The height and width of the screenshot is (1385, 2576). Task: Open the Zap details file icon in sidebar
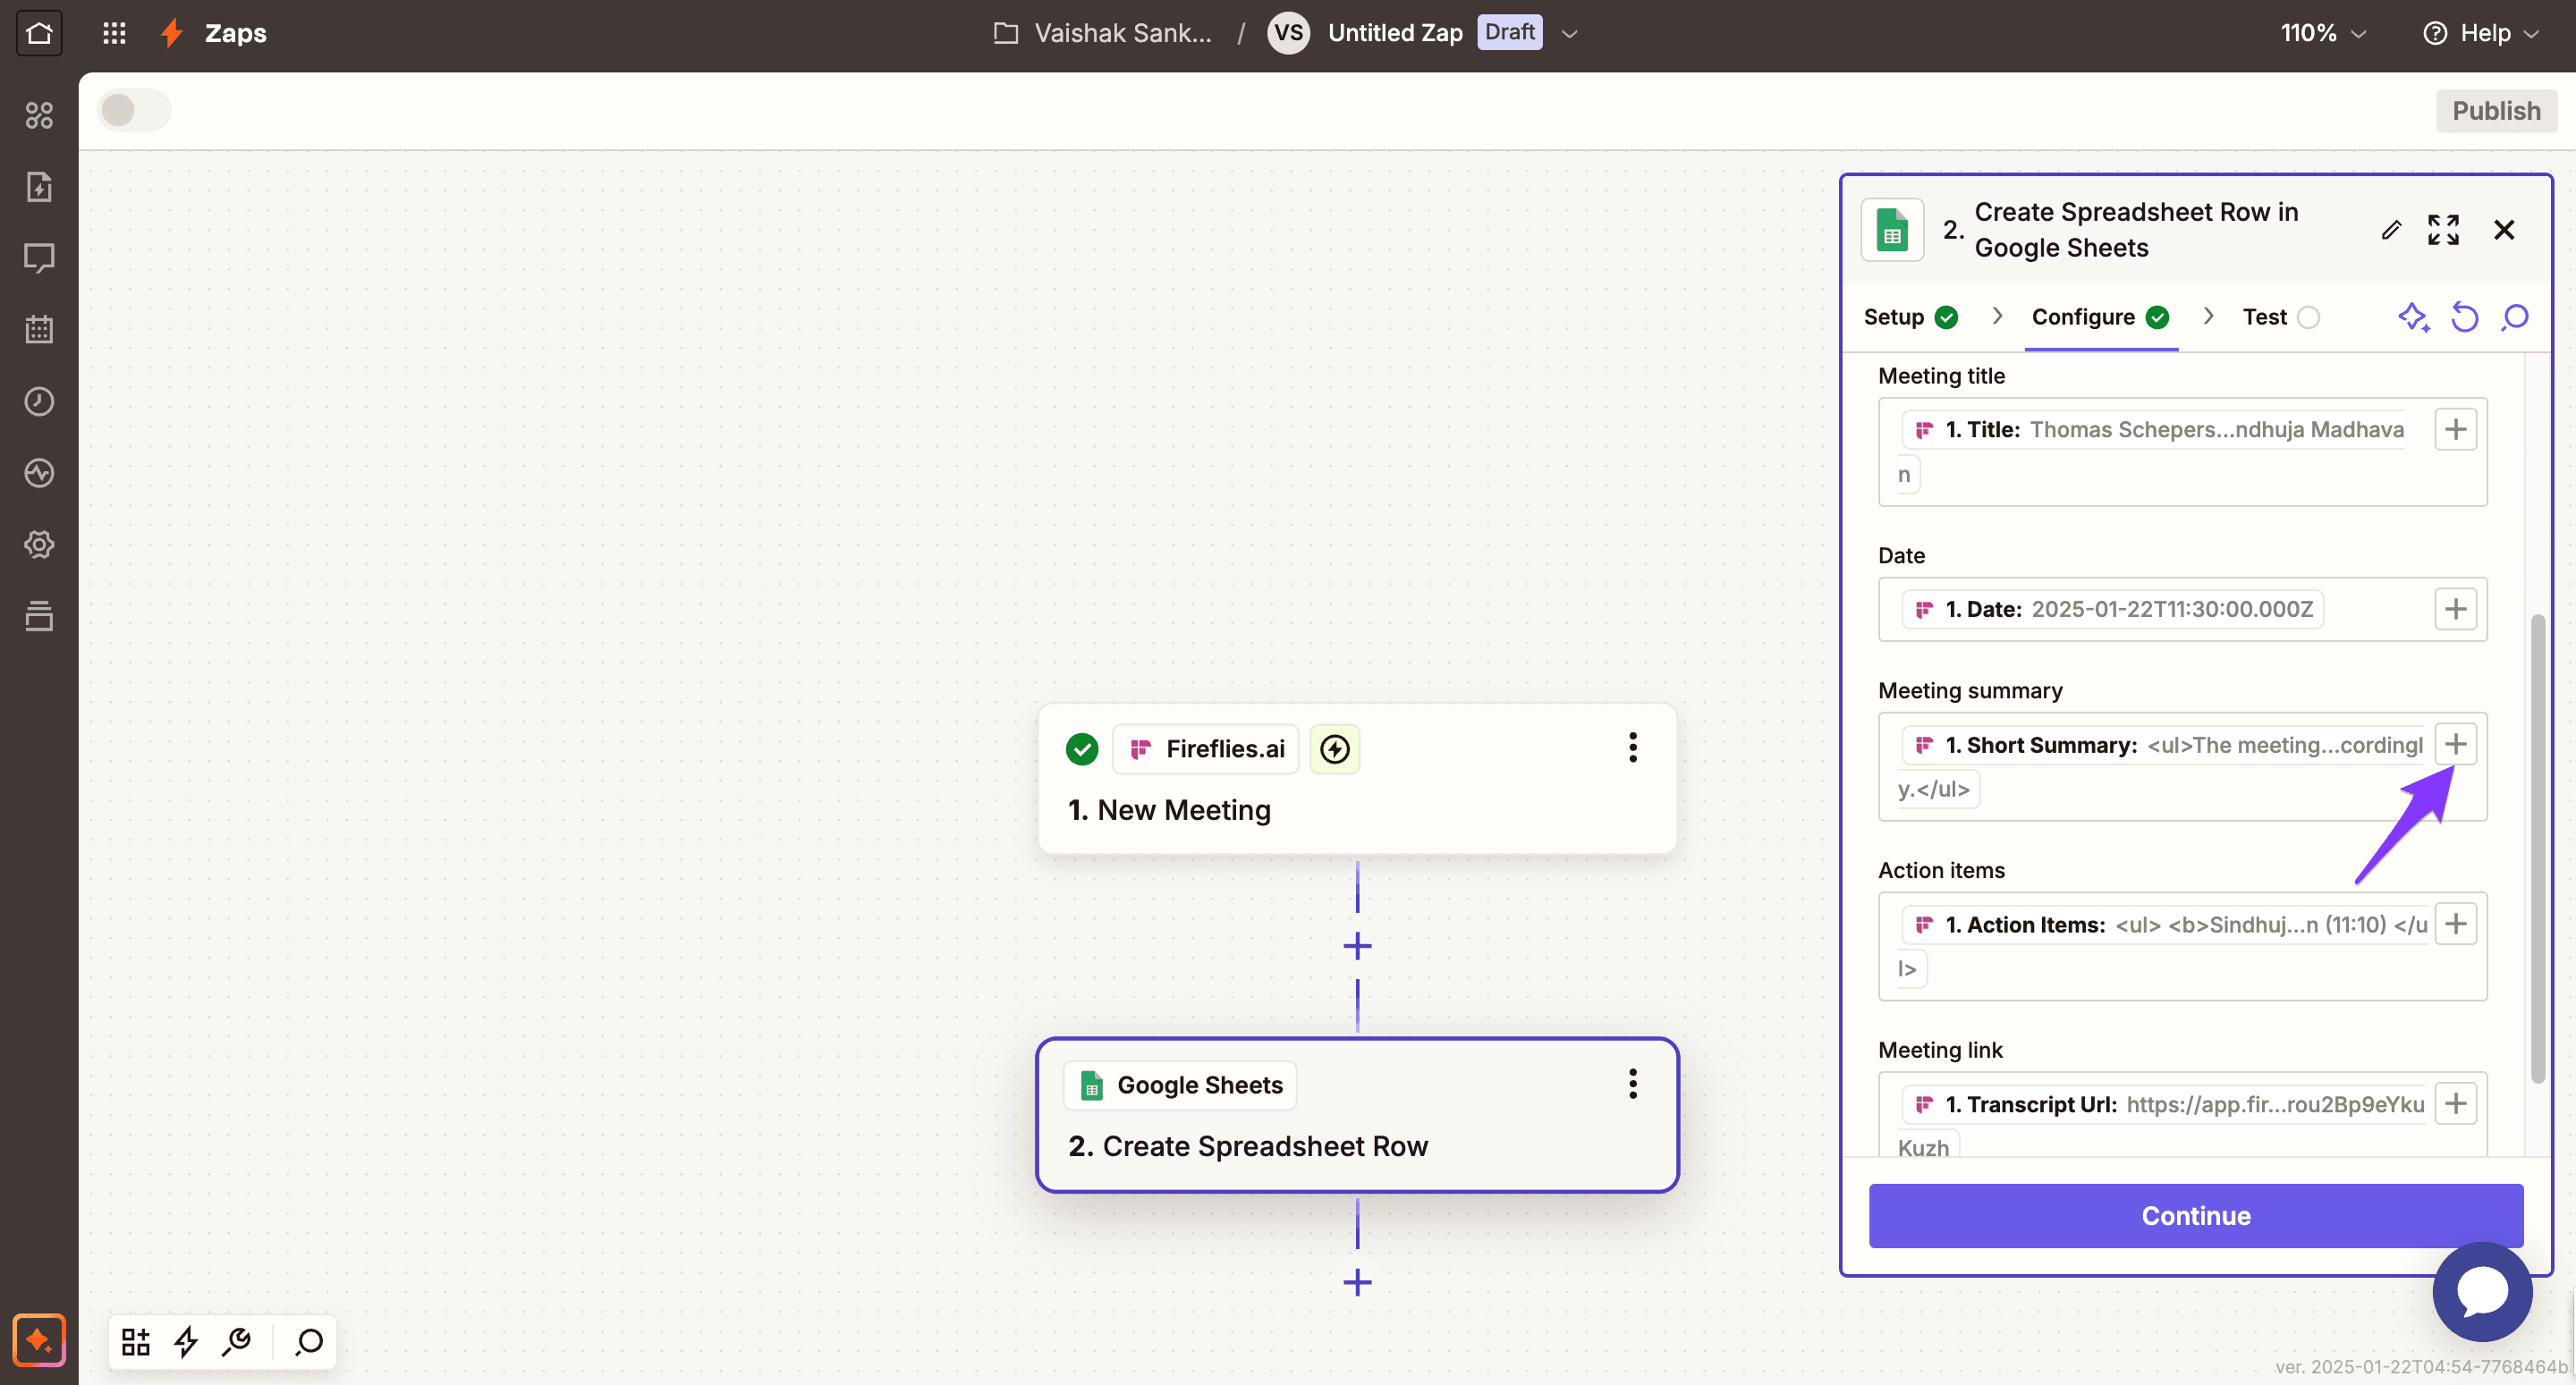click(x=39, y=187)
